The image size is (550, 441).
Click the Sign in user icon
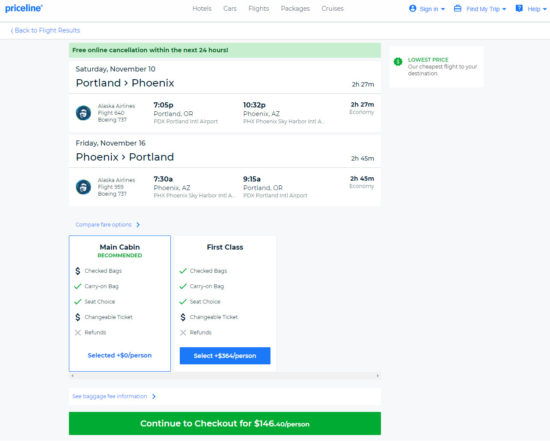[x=412, y=8]
